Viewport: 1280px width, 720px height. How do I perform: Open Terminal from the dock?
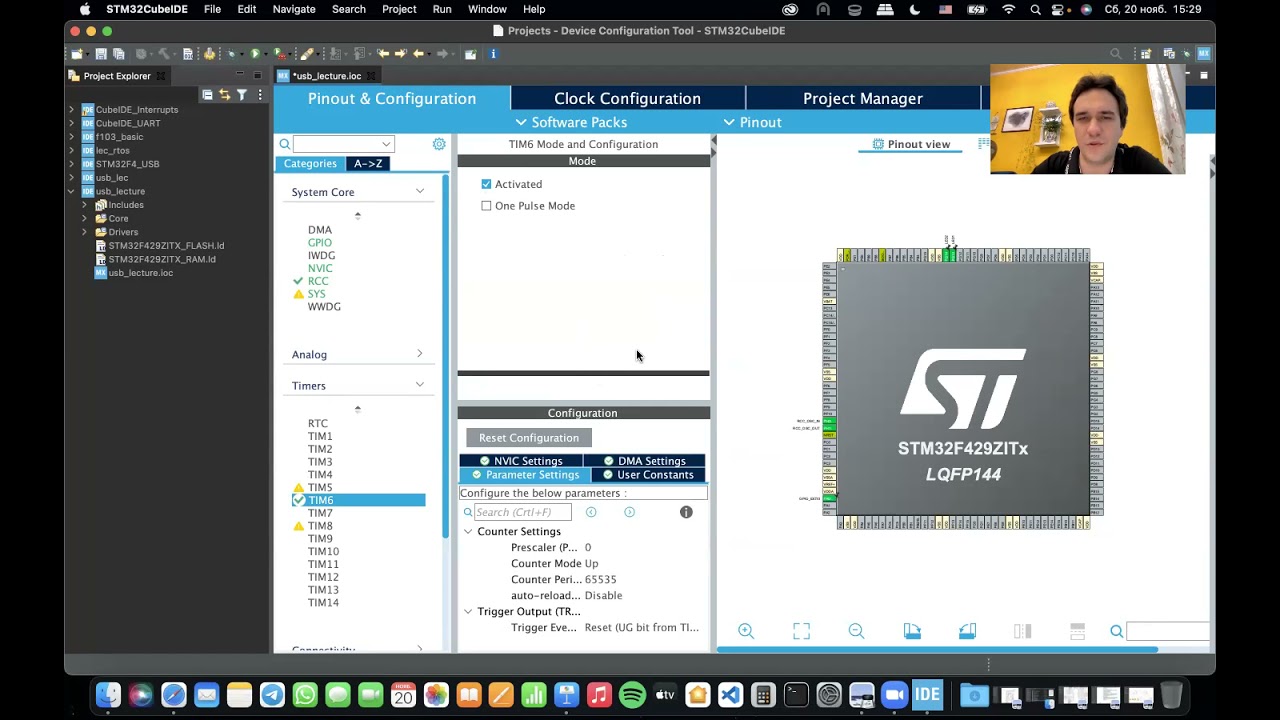[796, 695]
